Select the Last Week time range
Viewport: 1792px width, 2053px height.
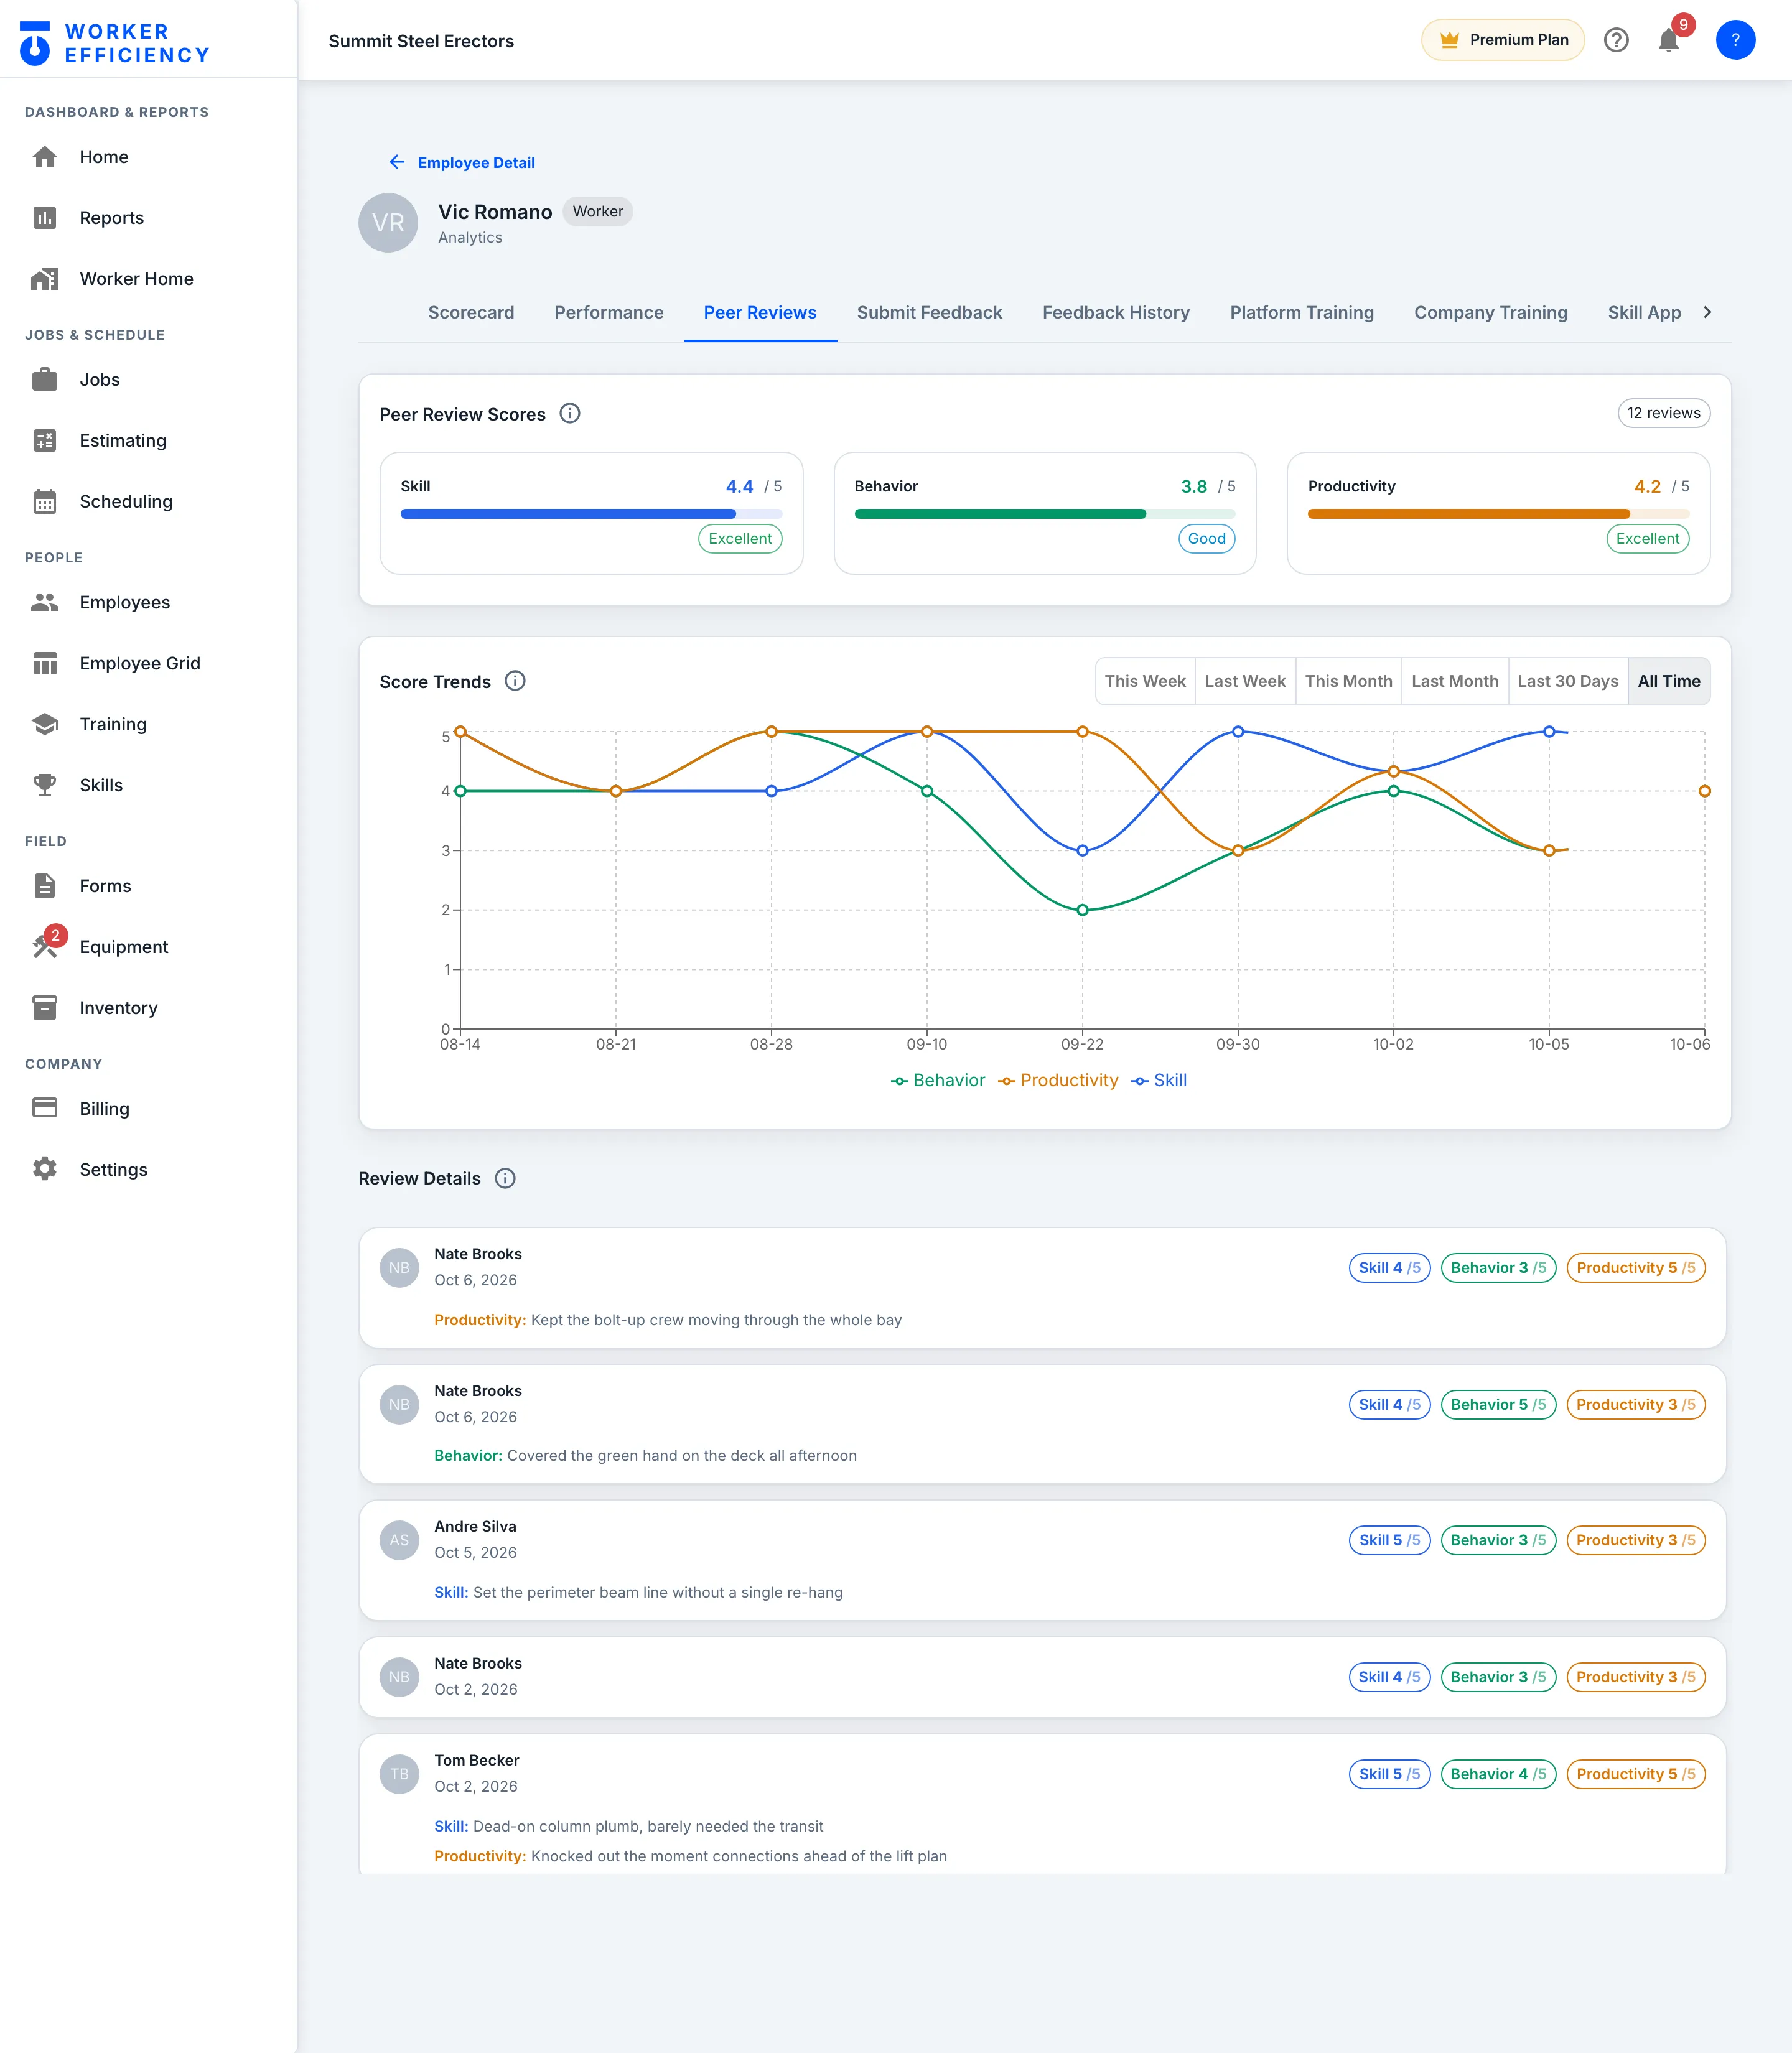pyautogui.click(x=1245, y=682)
